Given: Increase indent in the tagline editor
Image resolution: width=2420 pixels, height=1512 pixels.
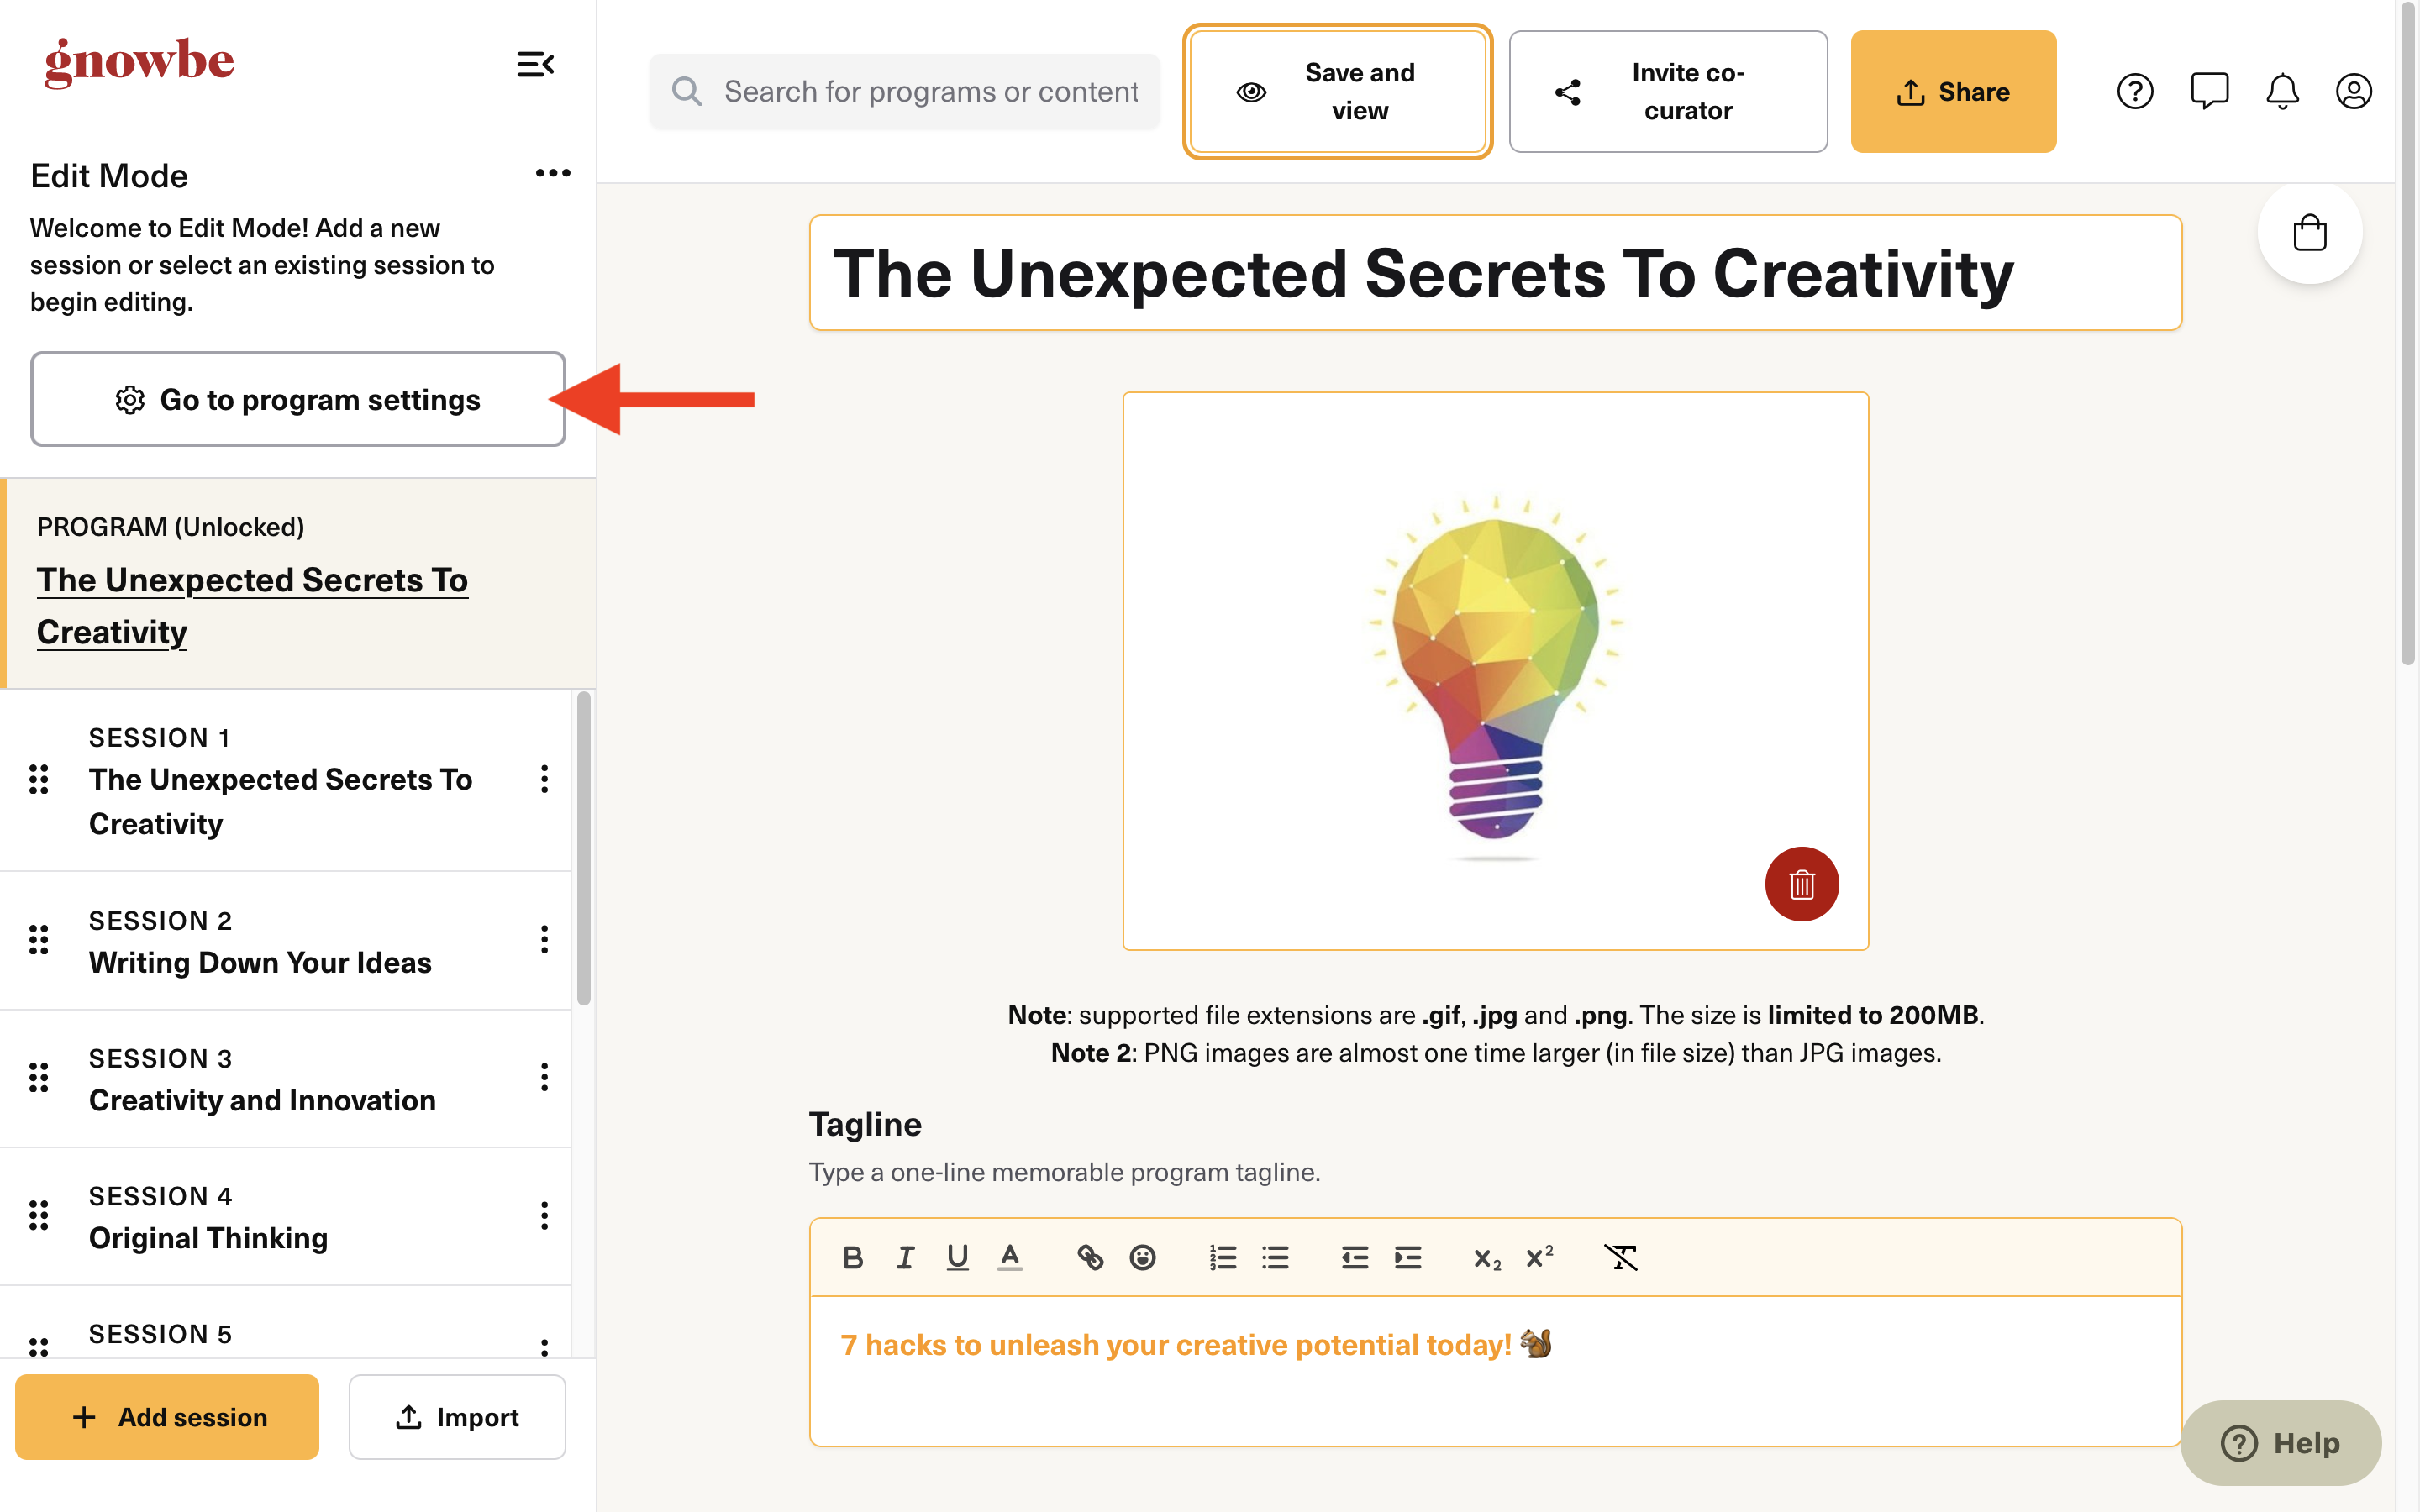Looking at the screenshot, I should [x=1408, y=1257].
